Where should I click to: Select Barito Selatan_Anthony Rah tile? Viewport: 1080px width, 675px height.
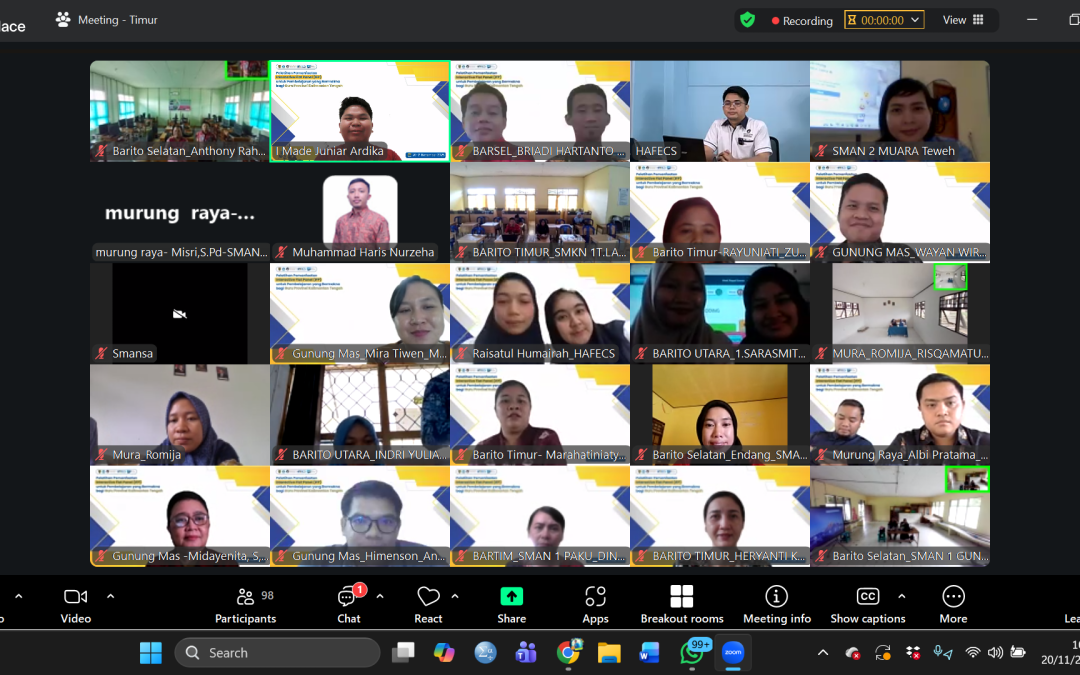(179, 112)
